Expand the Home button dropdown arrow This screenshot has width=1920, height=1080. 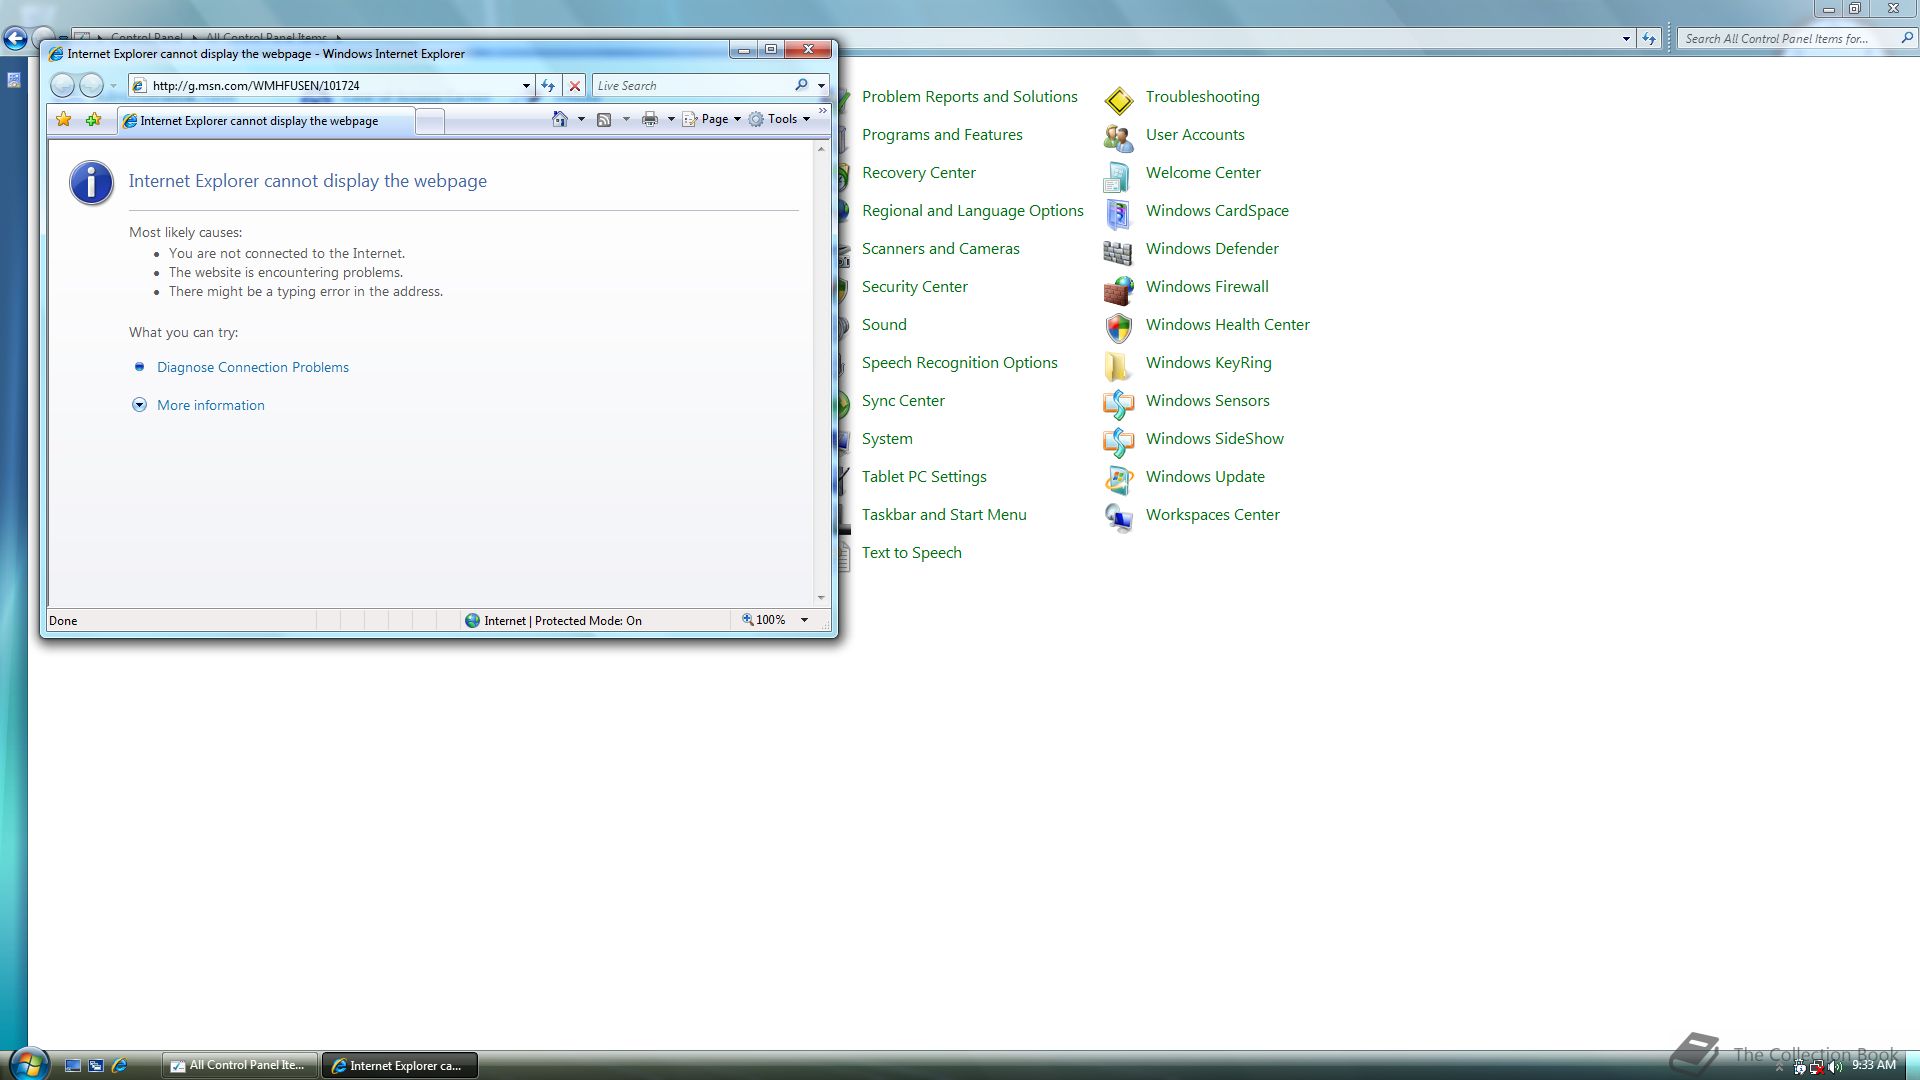[581, 119]
